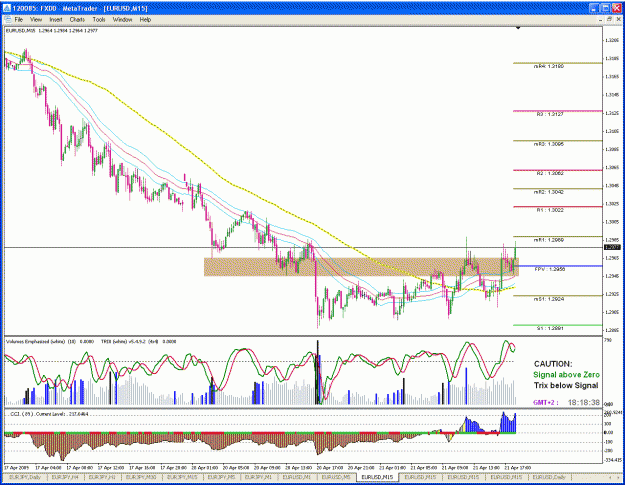The image size is (625, 485).
Task: Minimize the chart child window from the menu bar
Action: [601, 20]
